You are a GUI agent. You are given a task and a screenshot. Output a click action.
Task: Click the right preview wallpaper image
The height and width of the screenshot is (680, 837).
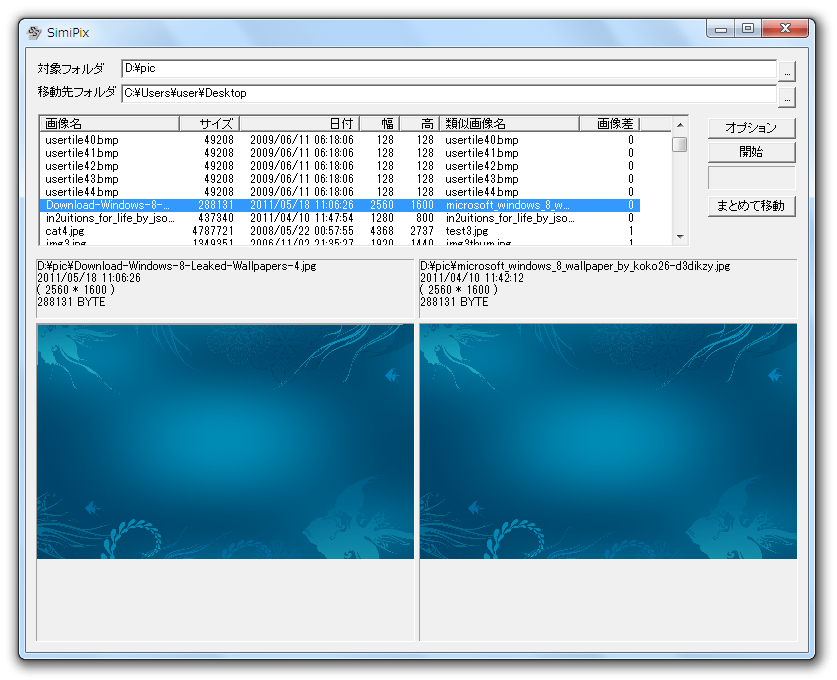(x=608, y=441)
